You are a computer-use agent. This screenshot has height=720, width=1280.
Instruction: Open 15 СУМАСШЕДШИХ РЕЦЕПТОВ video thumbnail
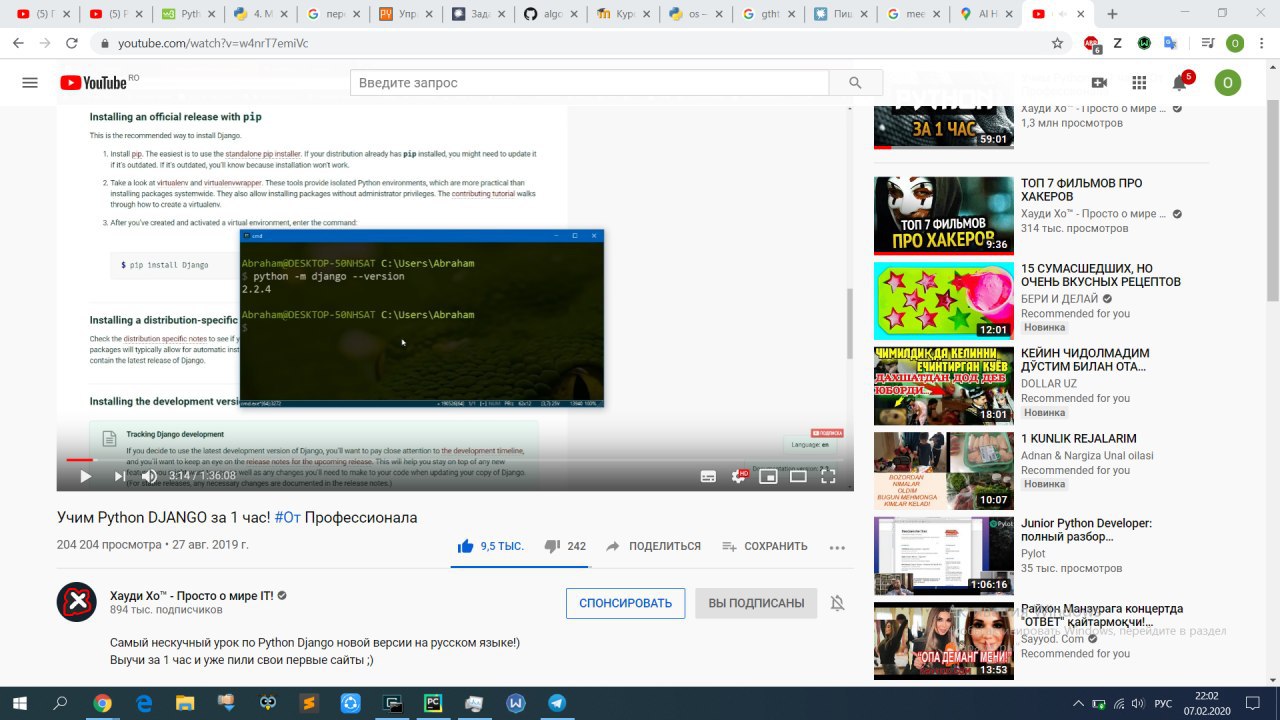(944, 300)
